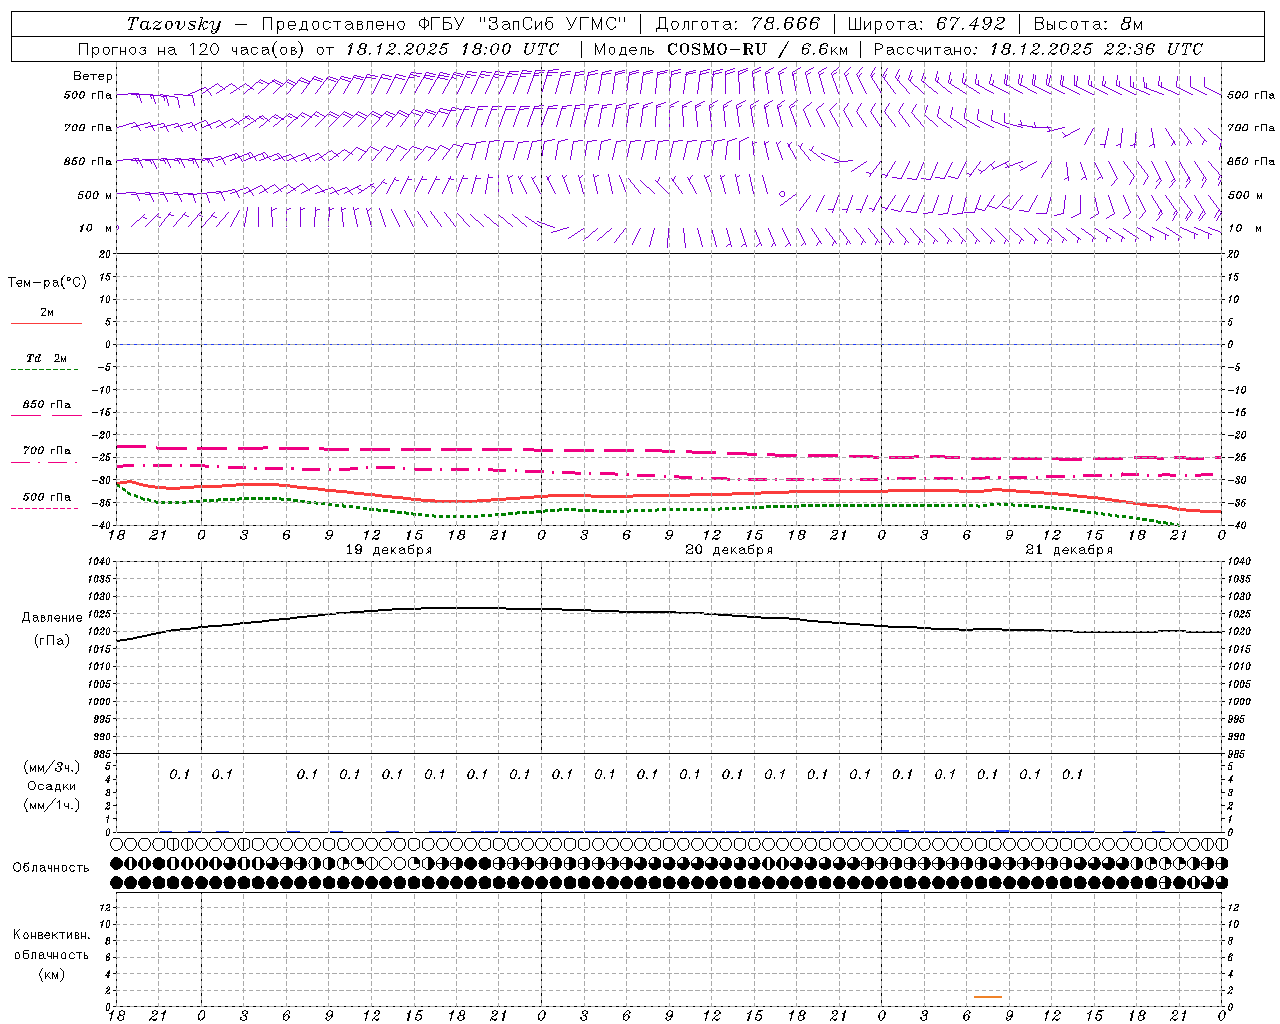Select the 'Широта: 67.492' latitude text

926,24
